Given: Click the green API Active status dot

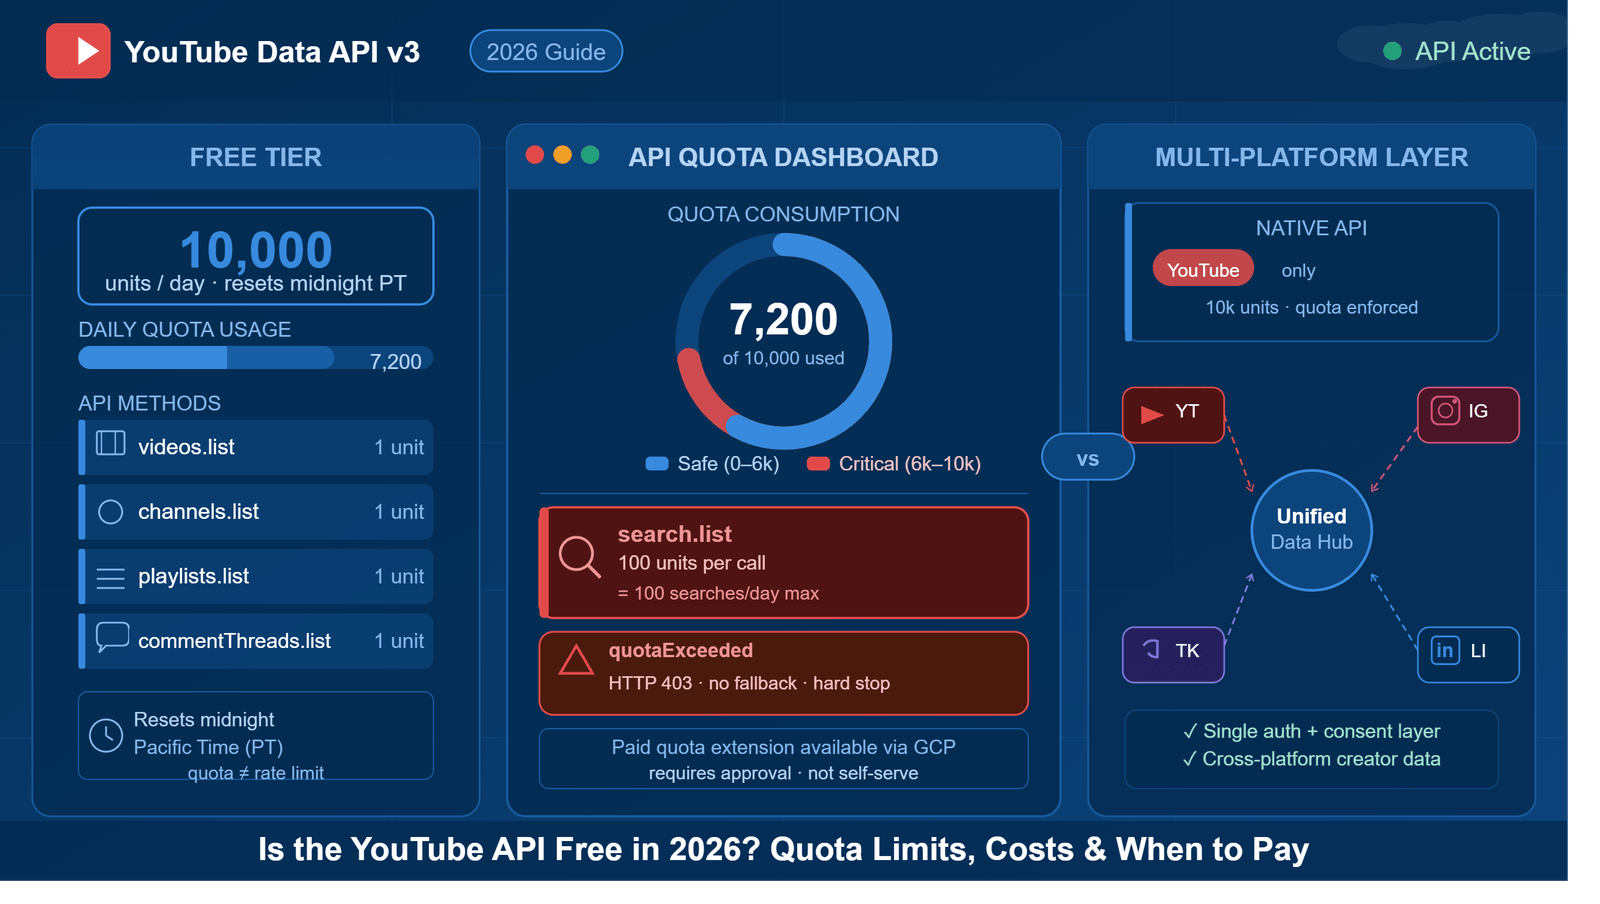Looking at the screenshot, I should point(1392,51).
